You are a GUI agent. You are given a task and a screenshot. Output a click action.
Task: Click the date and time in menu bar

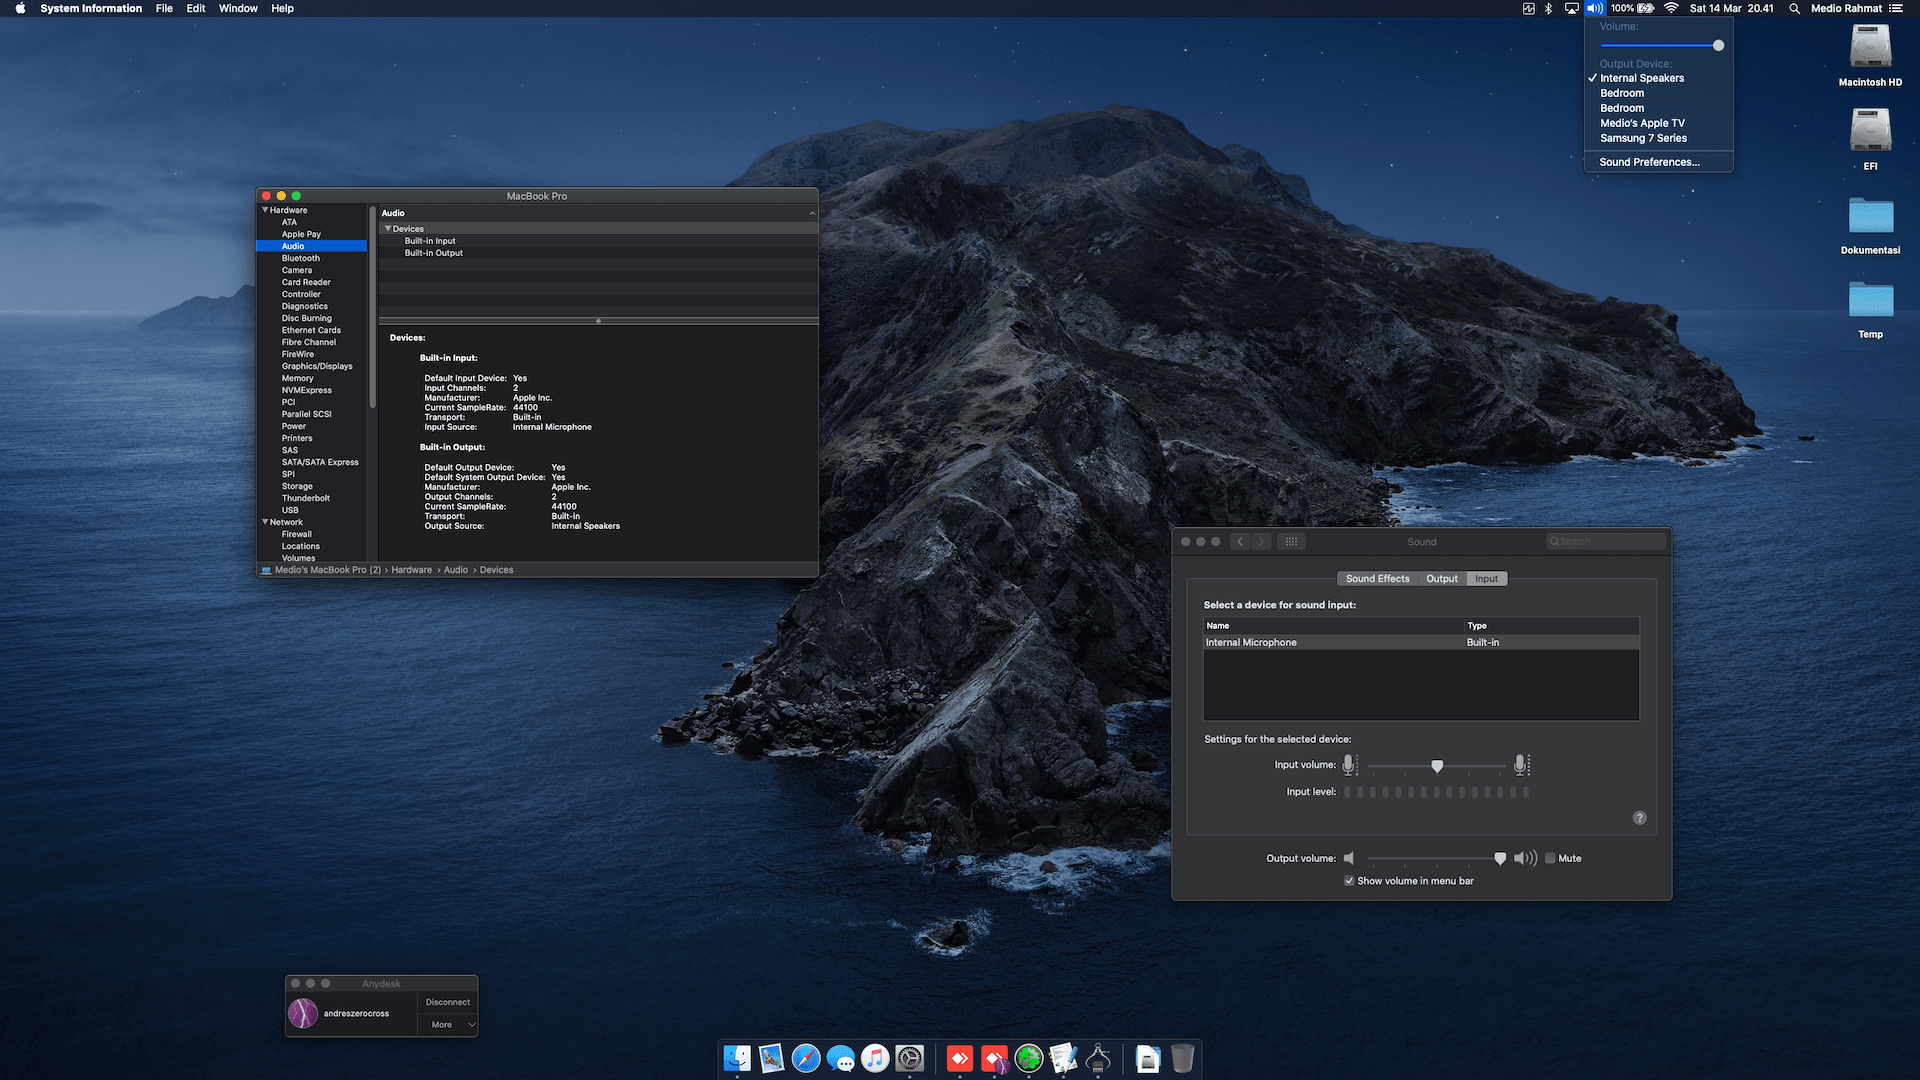pyautogui.click(x=1732, y=8)
